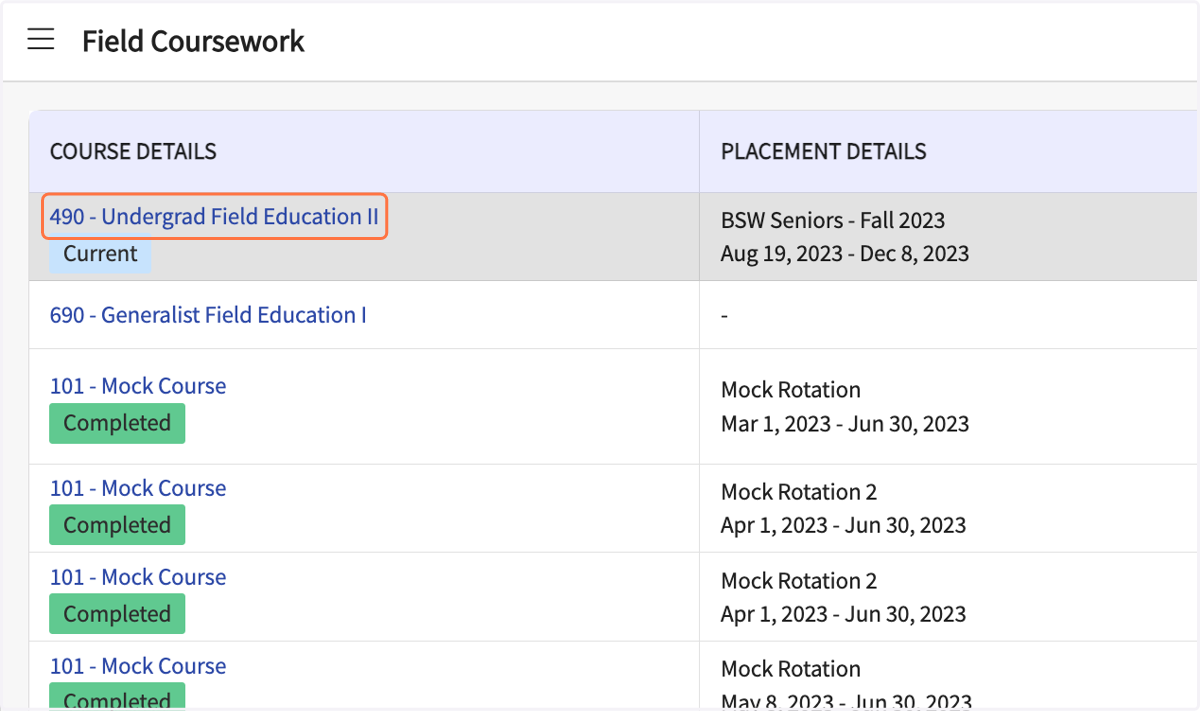Open 490 - Undergrad Field Education II
This screenshot has height=711, width=1200.
tap(214, 217)
